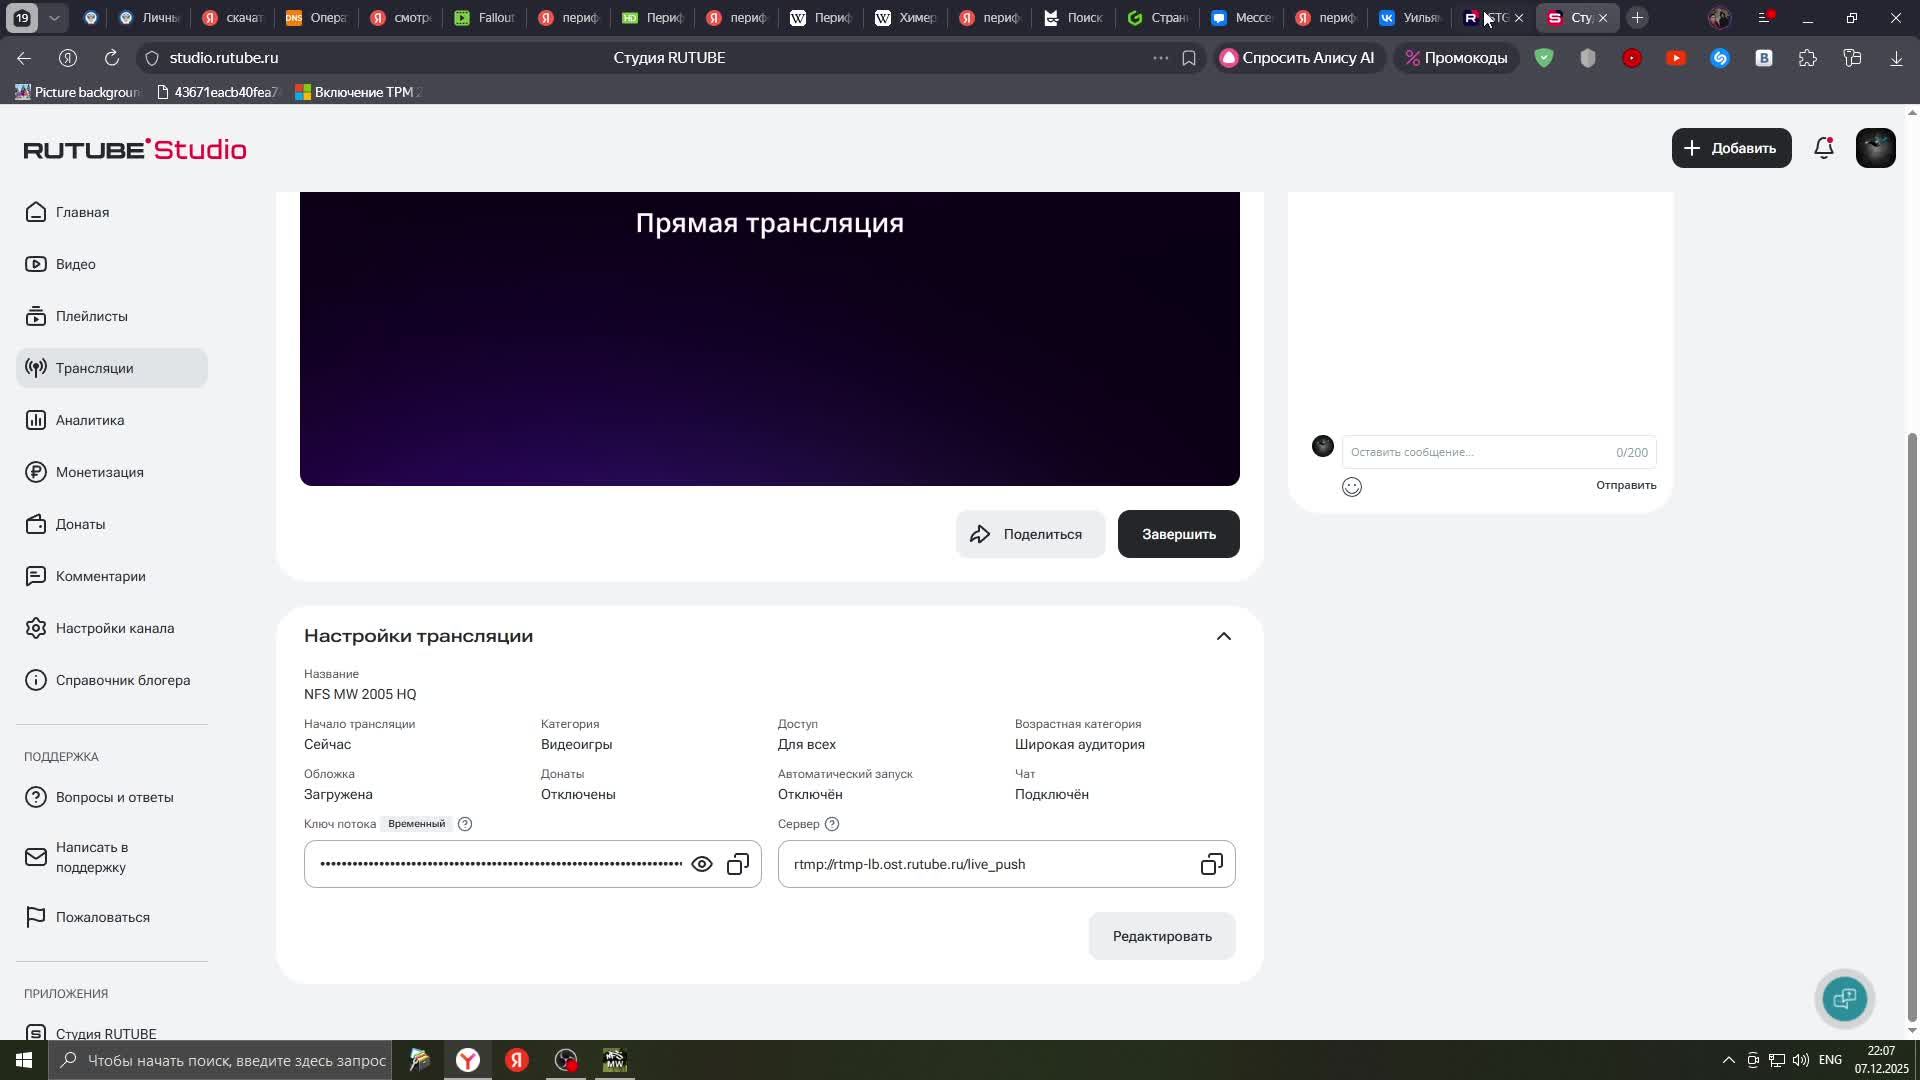Collapse the Настройки трансляции section

tap(1223, 636)
